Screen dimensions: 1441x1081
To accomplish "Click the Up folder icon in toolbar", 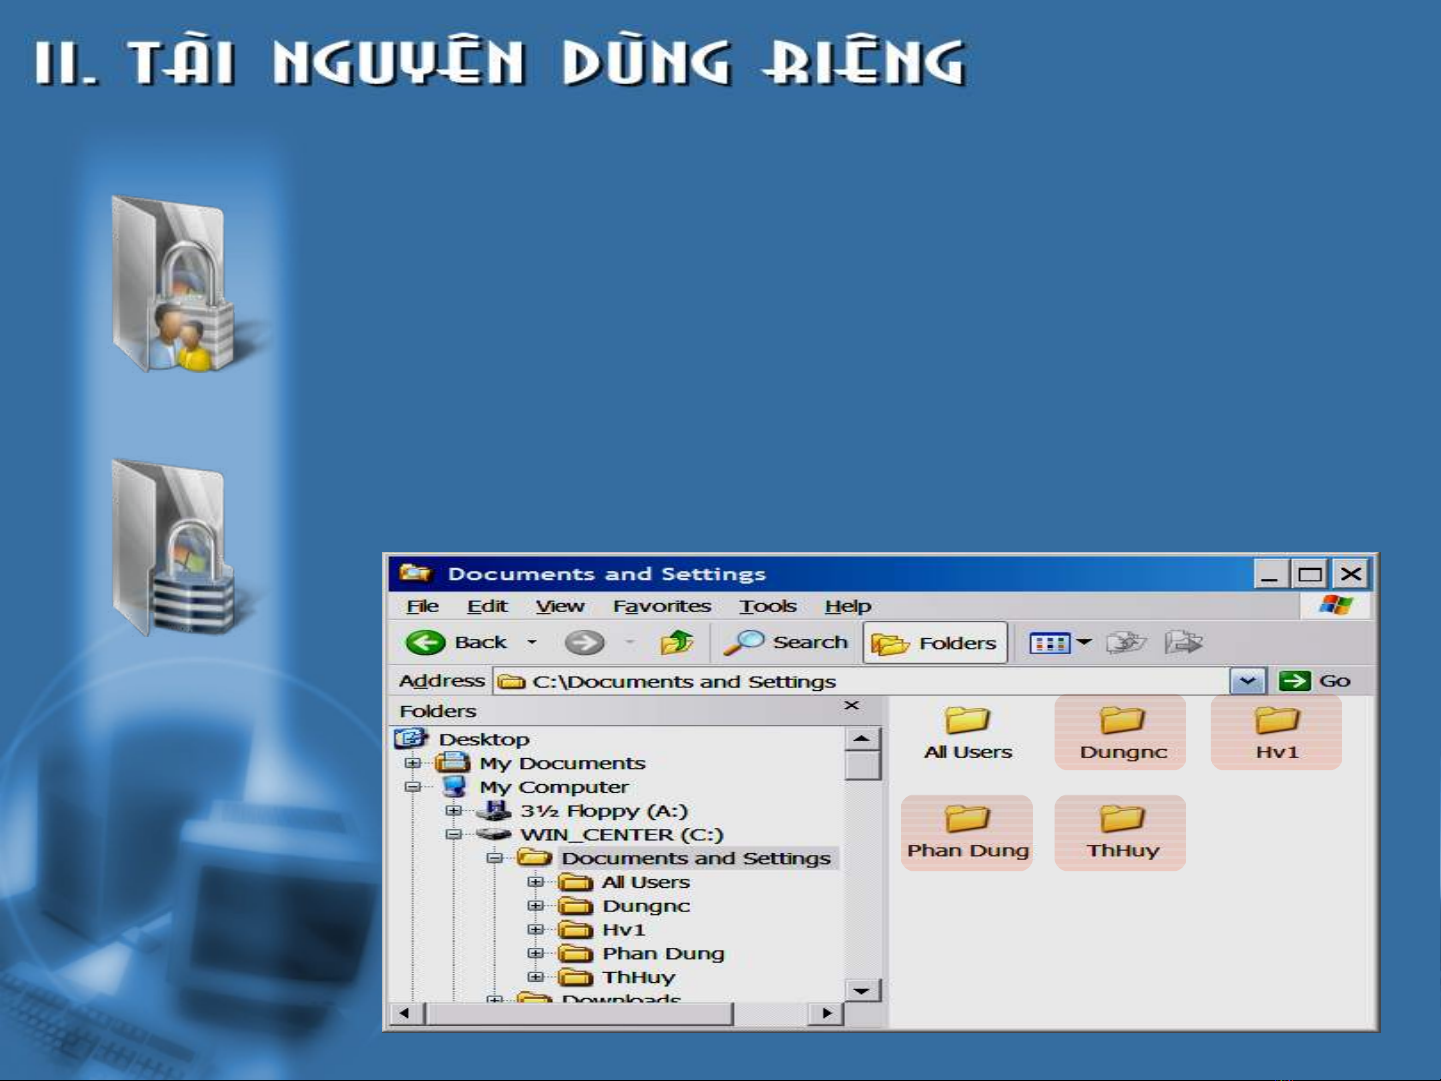I will [x=677, y=643].
